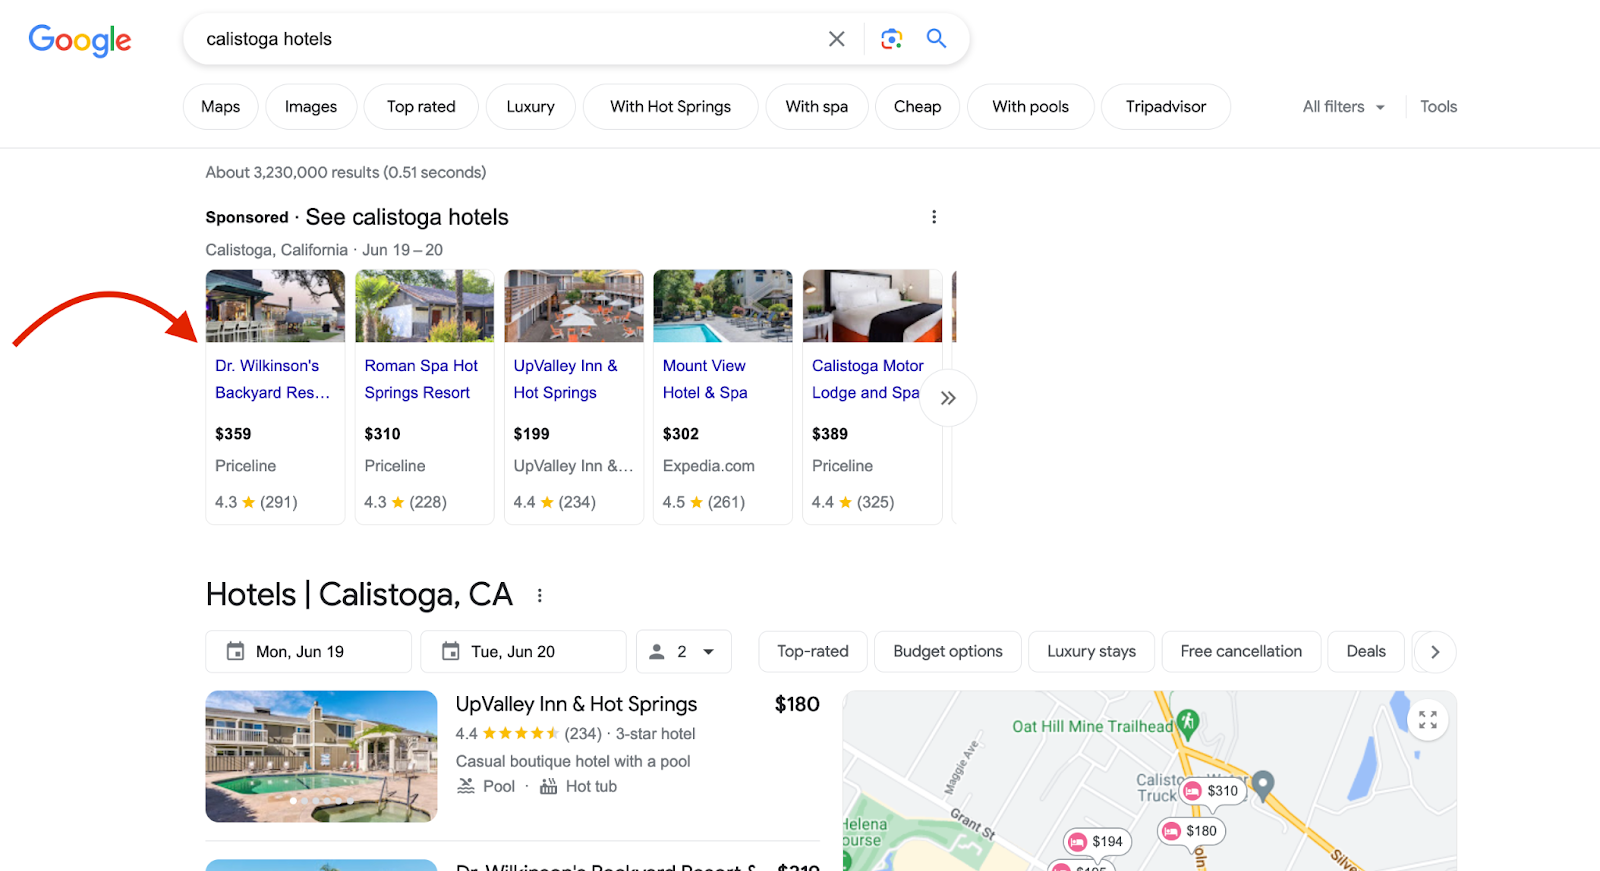Click Mount View Hotel & Spa thumbnail

(723, 306)
